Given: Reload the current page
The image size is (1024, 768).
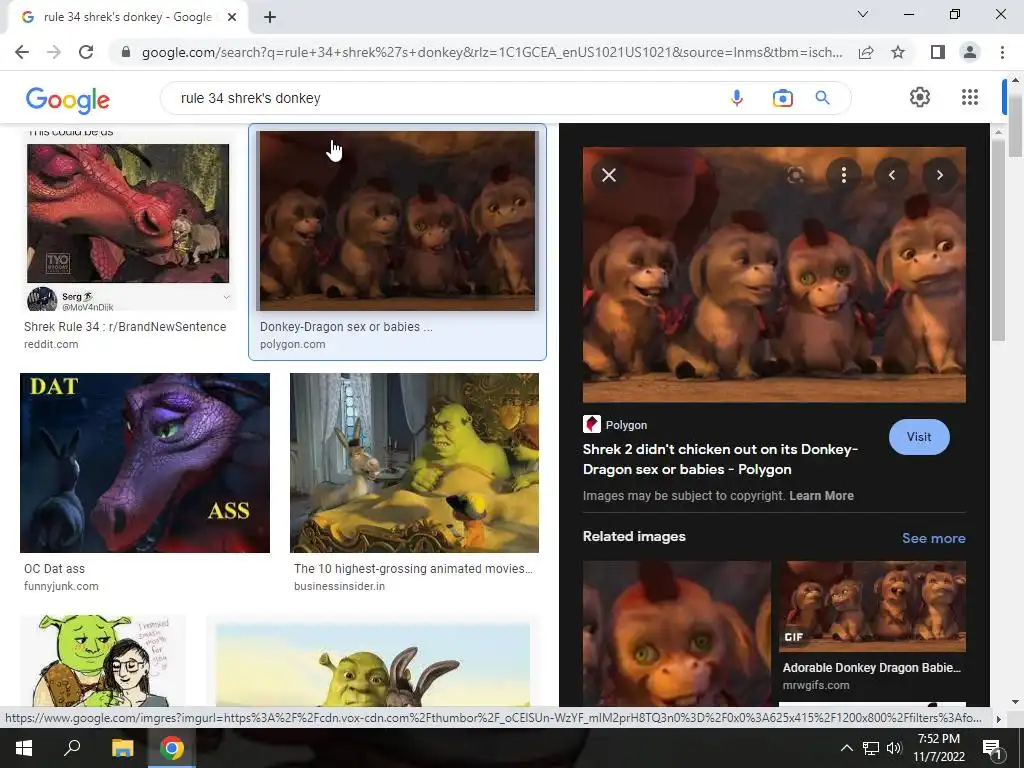Looking at the screenshot, I should pos(86,52).
